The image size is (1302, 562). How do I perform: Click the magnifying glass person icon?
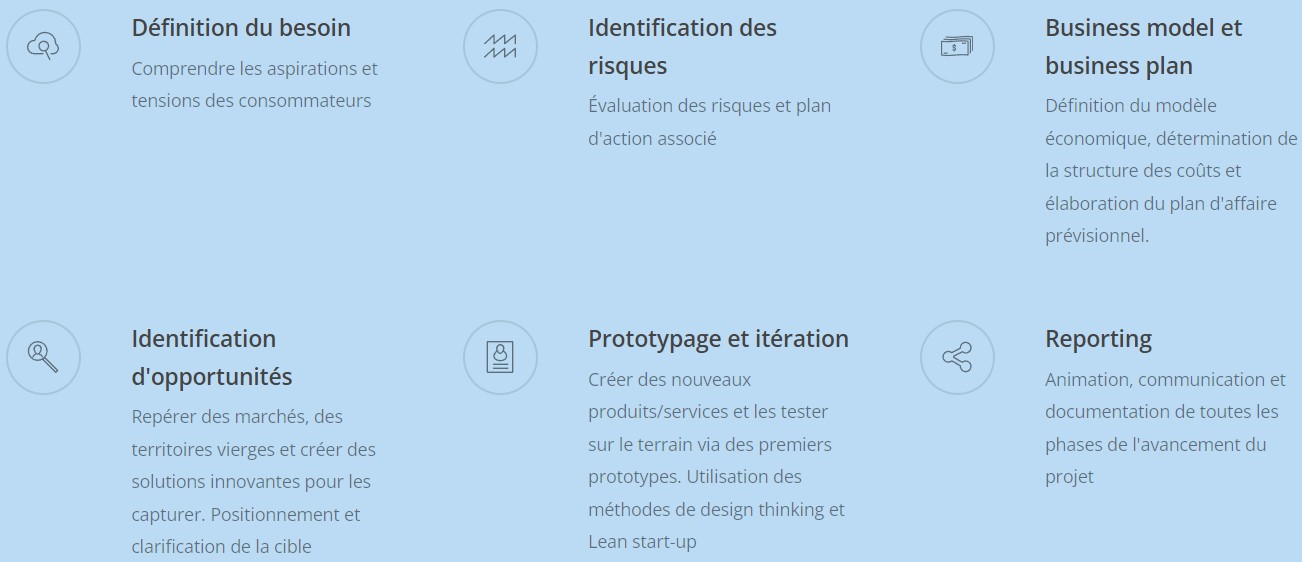[43, 357]
